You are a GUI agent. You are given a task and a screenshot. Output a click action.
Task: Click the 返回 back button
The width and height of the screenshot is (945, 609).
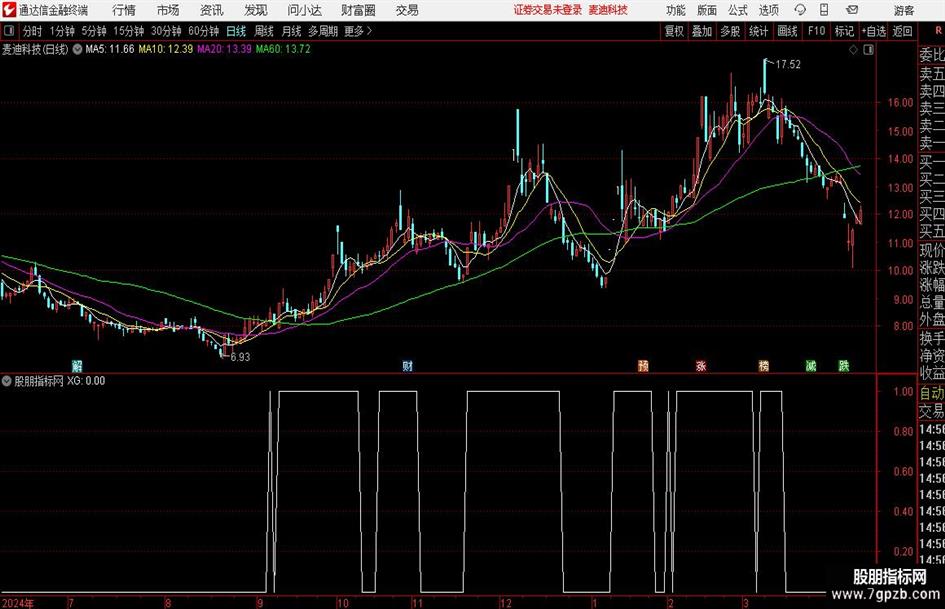(902, 31)
